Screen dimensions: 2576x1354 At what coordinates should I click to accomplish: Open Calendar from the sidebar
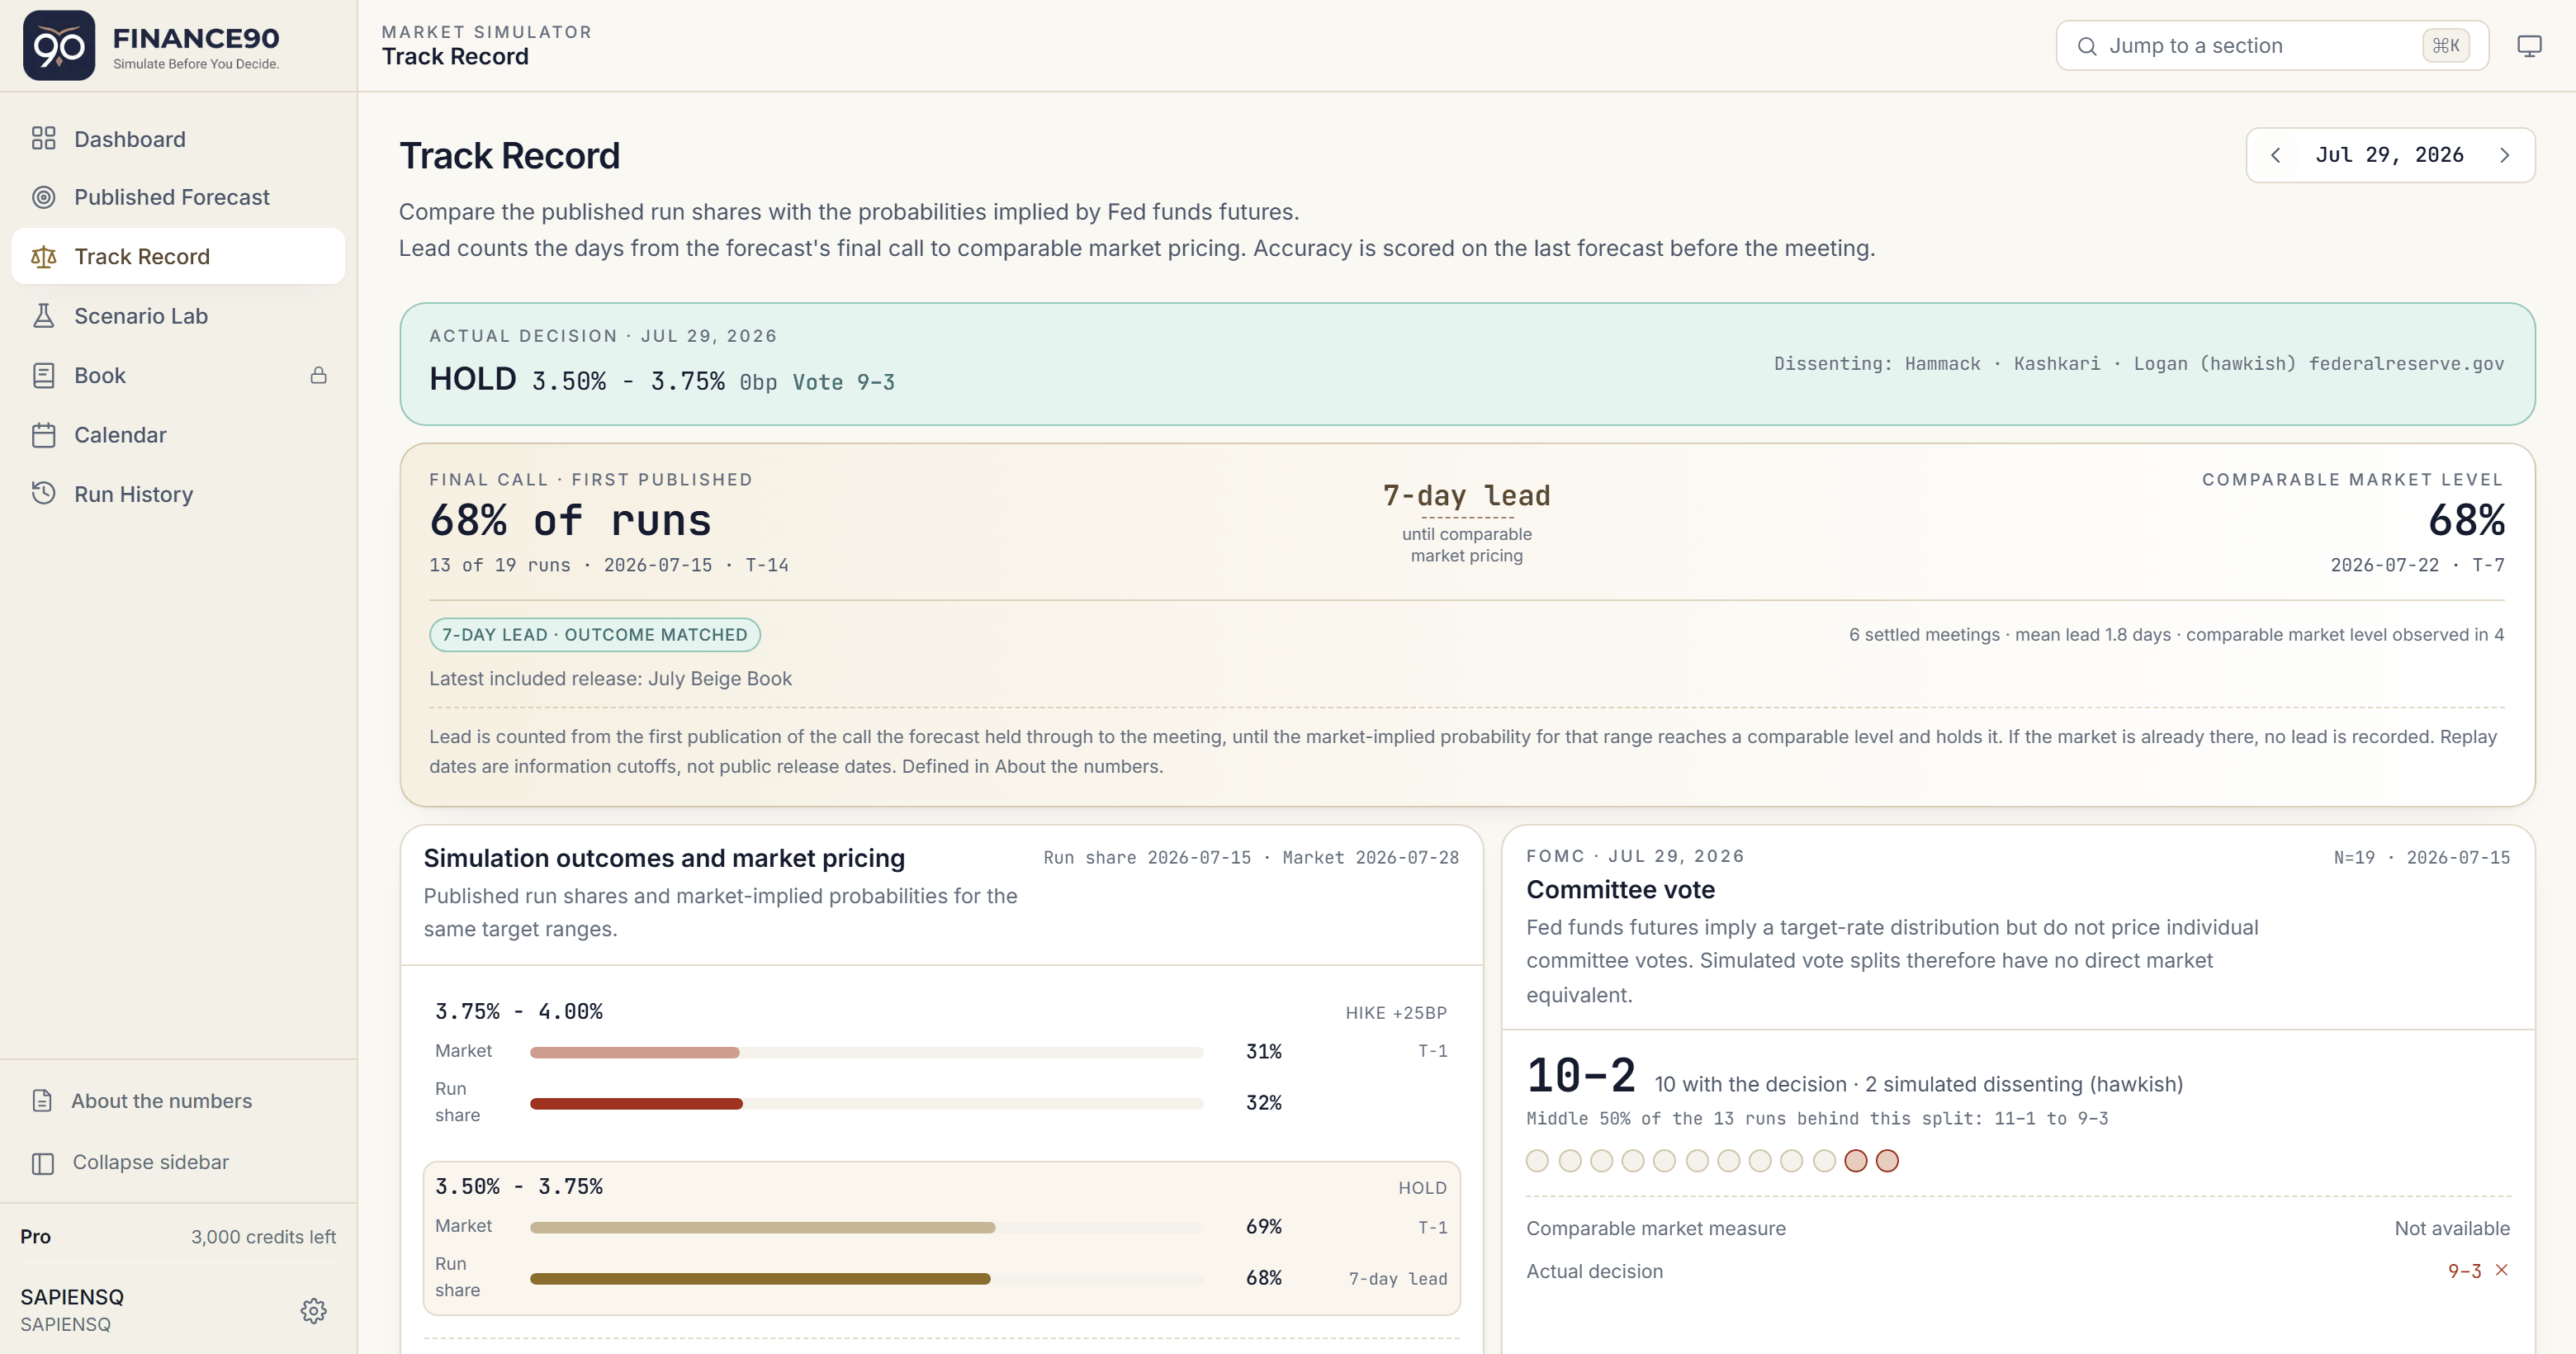[x=178, y=435]
